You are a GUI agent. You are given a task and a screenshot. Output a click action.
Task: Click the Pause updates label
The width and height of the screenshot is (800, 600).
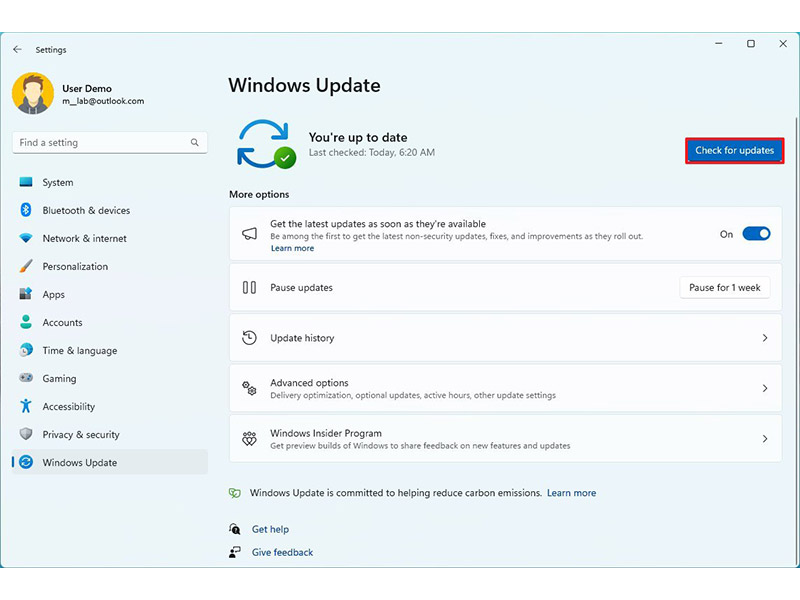302,288
